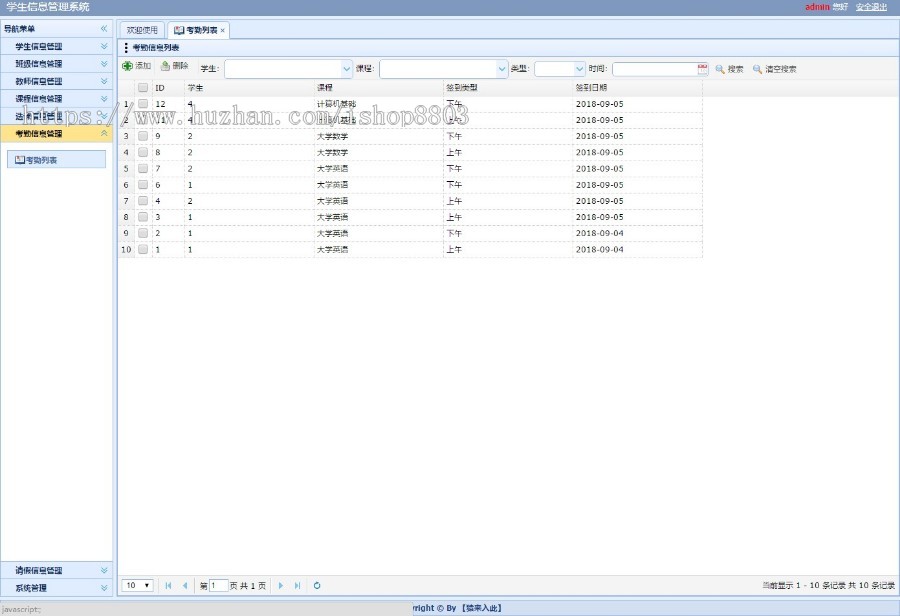Screen dimensions: 900x616
Task: Click the 删除 delete icon
Action: [165, 65]
